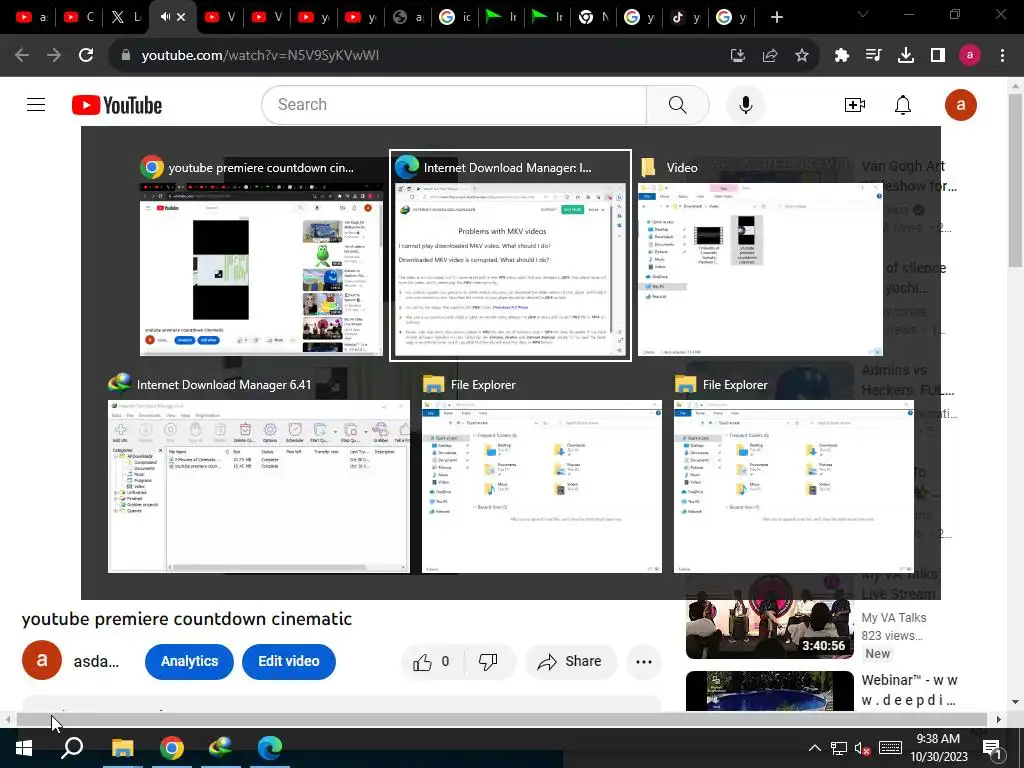The image size is (1024, 768).
Task: Open the Webinar pool video thumbnail
Action: [769, 691]
